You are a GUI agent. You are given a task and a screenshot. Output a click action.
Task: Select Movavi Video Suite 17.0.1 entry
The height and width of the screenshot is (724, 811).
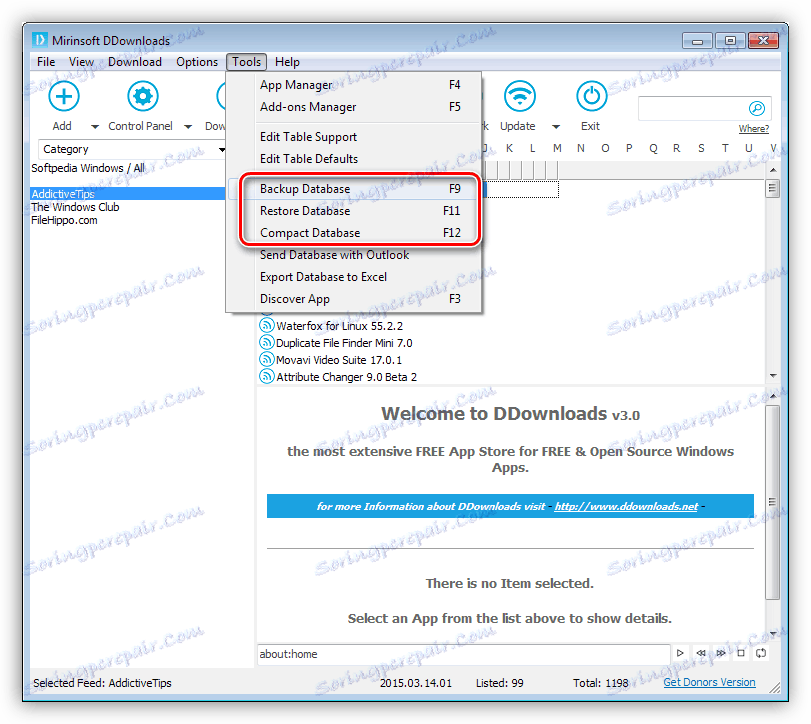(x=339, y=360)
